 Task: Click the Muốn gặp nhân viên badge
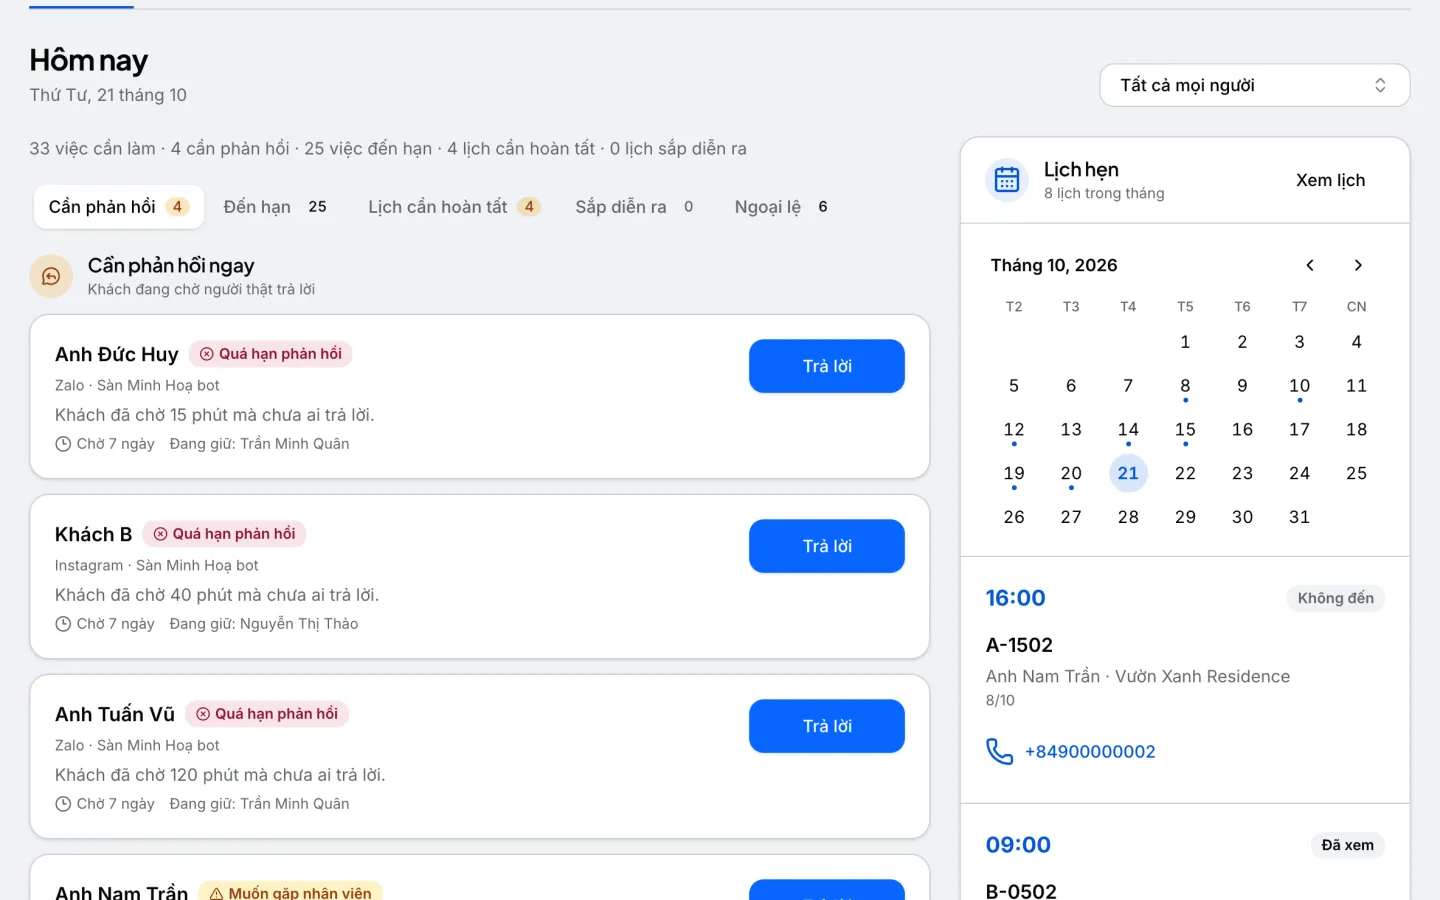[x=290, y=892]
